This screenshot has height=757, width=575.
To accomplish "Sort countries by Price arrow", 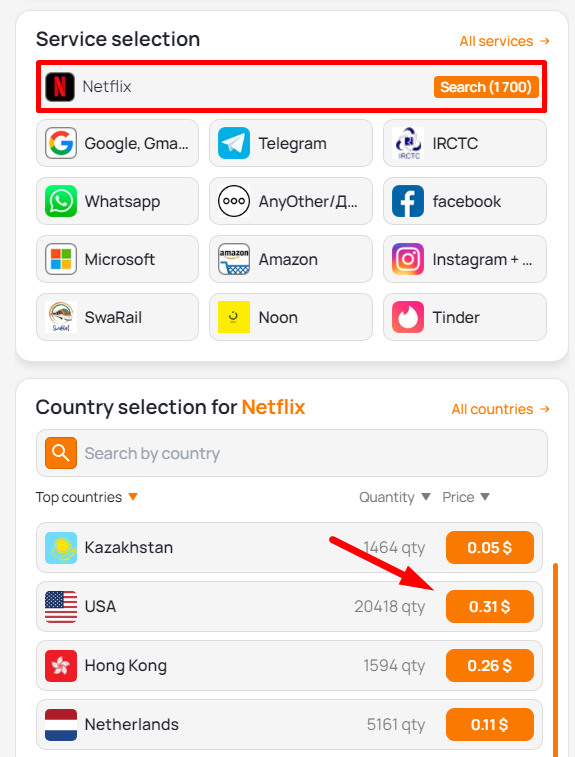I will 485,497.
